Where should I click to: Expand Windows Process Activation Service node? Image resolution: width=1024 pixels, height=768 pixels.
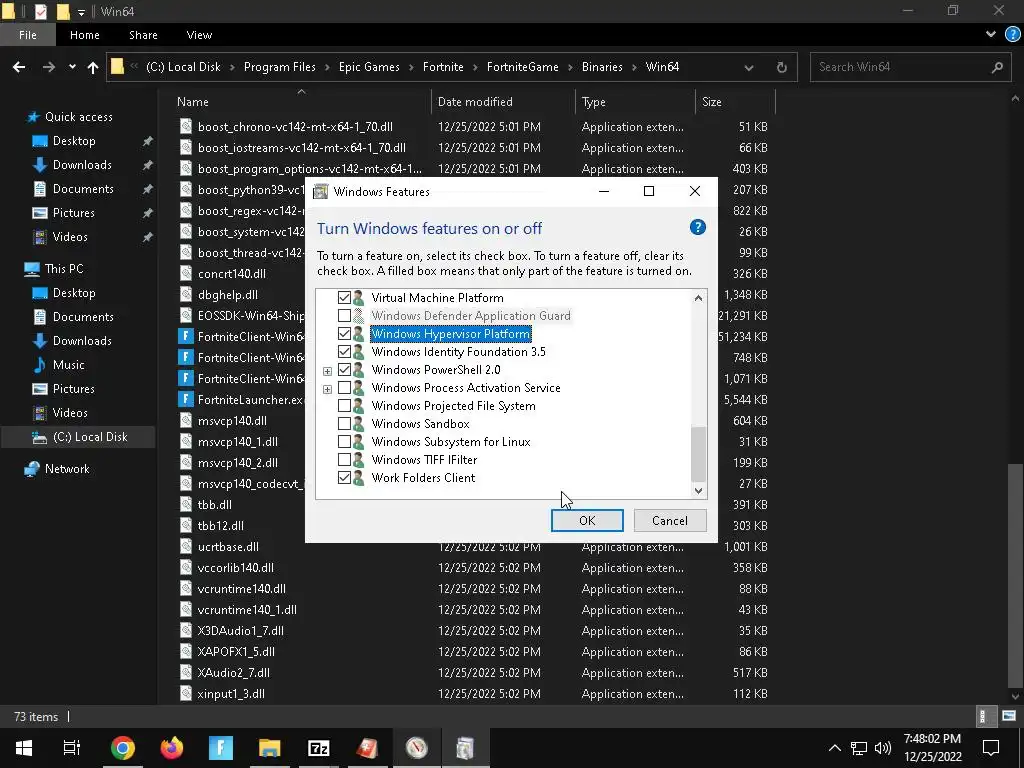(327, 389)
